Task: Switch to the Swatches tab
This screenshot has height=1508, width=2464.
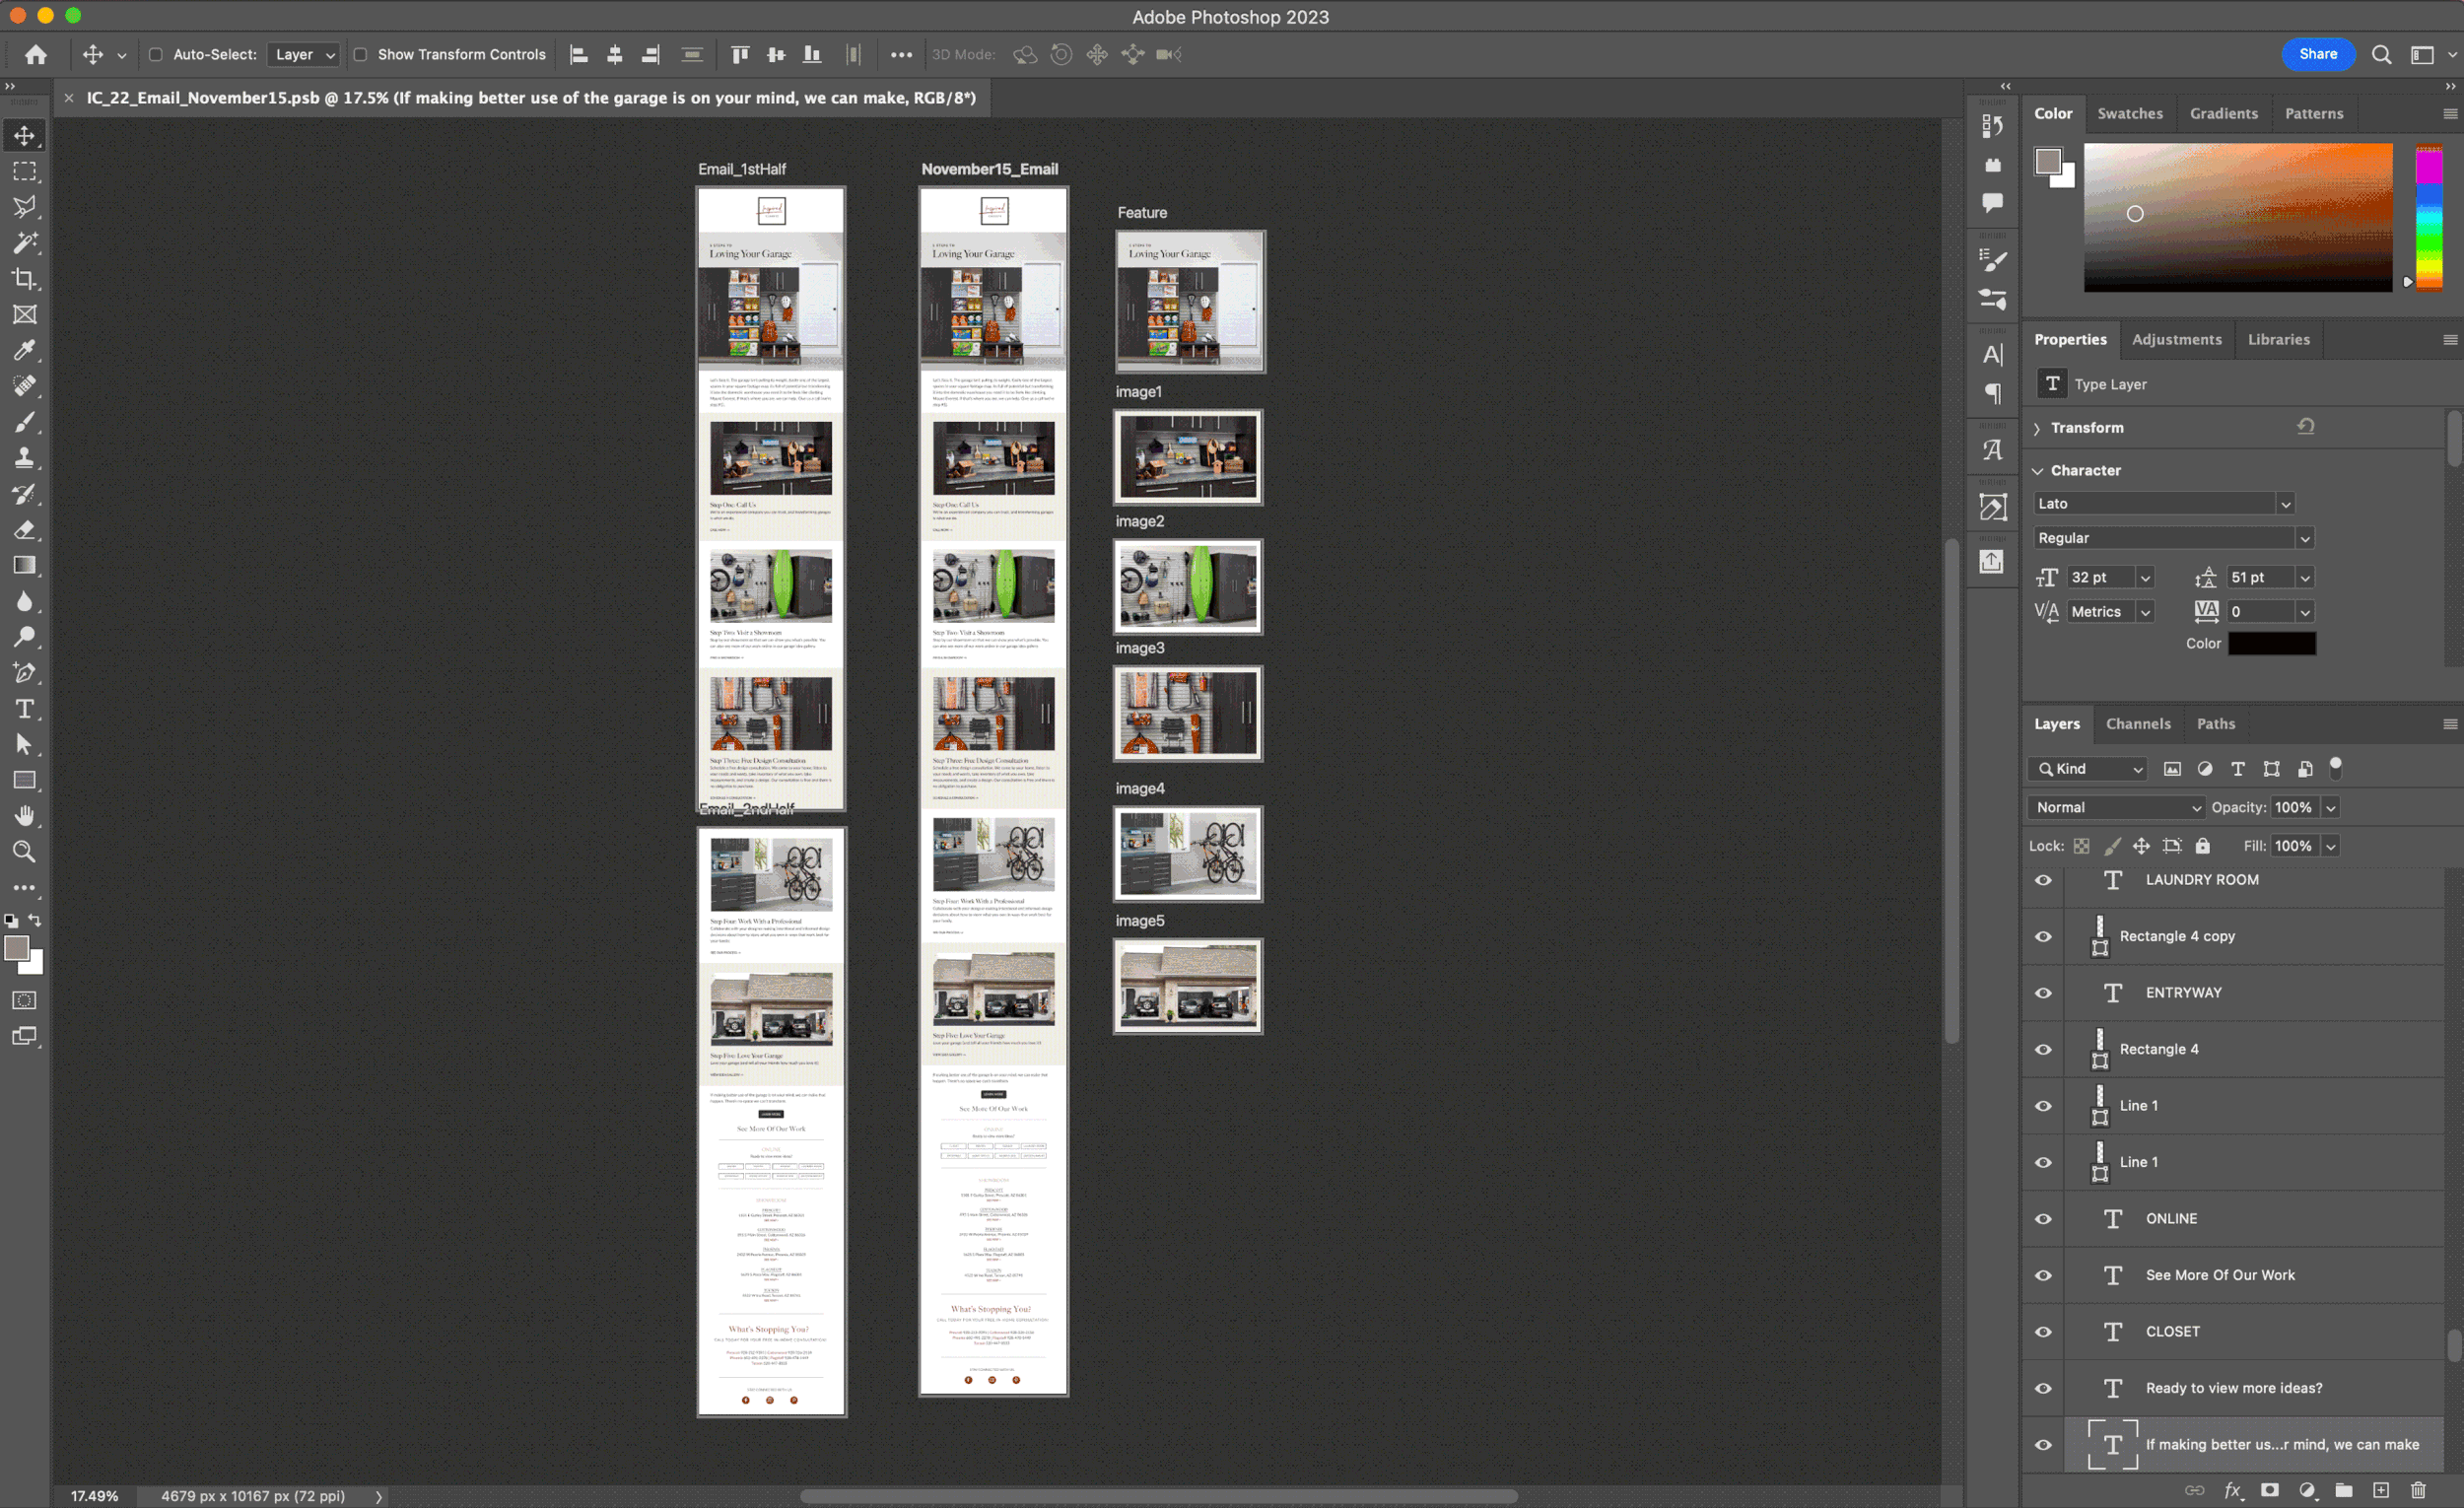Action: [2129, 114]
